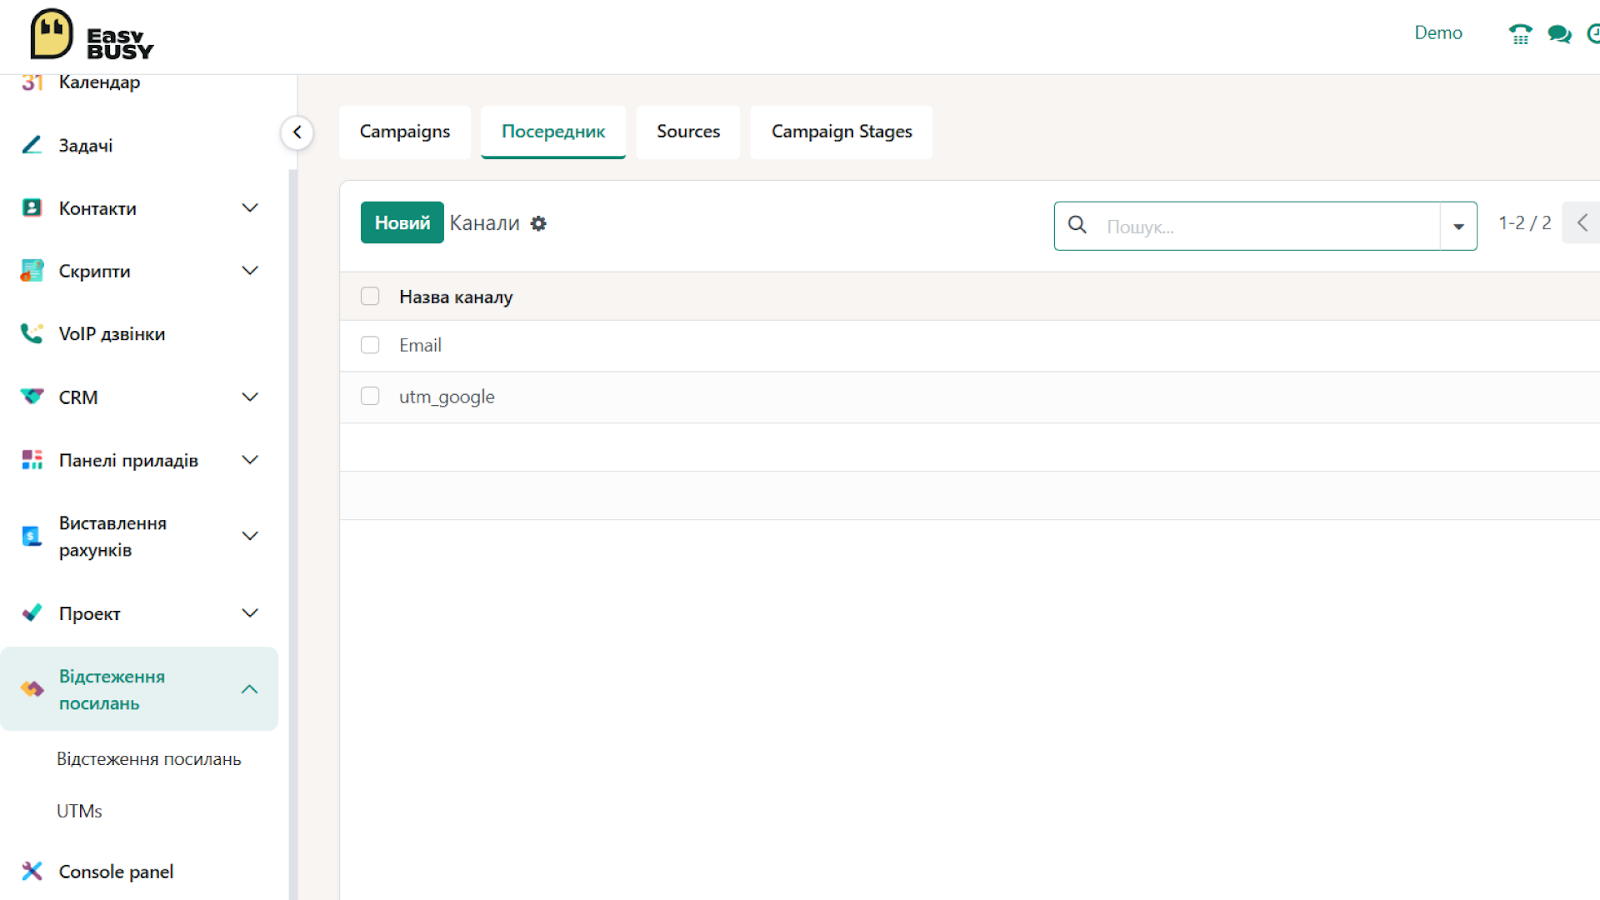Check the utm_google row checkbox
The width and height of the screenshot is (1600, 900).
tap(370, 396)
